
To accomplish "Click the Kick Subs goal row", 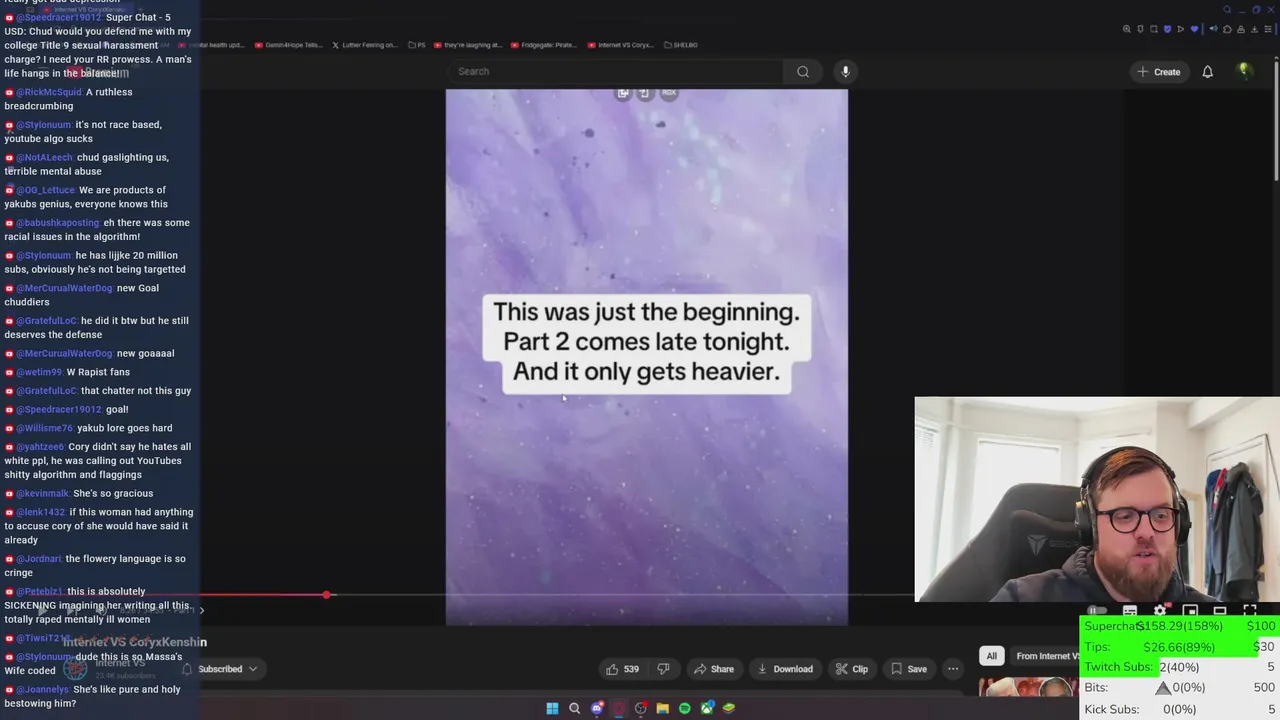I will [1180, 709].
